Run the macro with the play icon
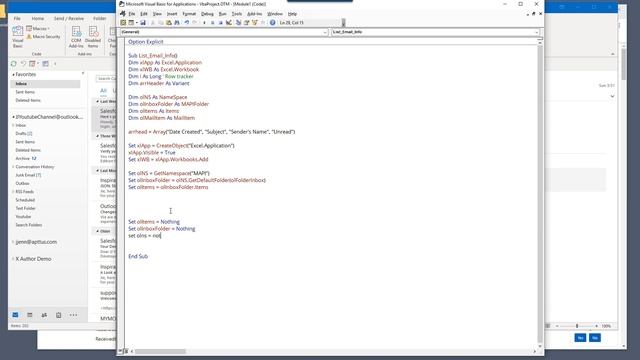This screenshot has height=360, width=640. point(204,22)
